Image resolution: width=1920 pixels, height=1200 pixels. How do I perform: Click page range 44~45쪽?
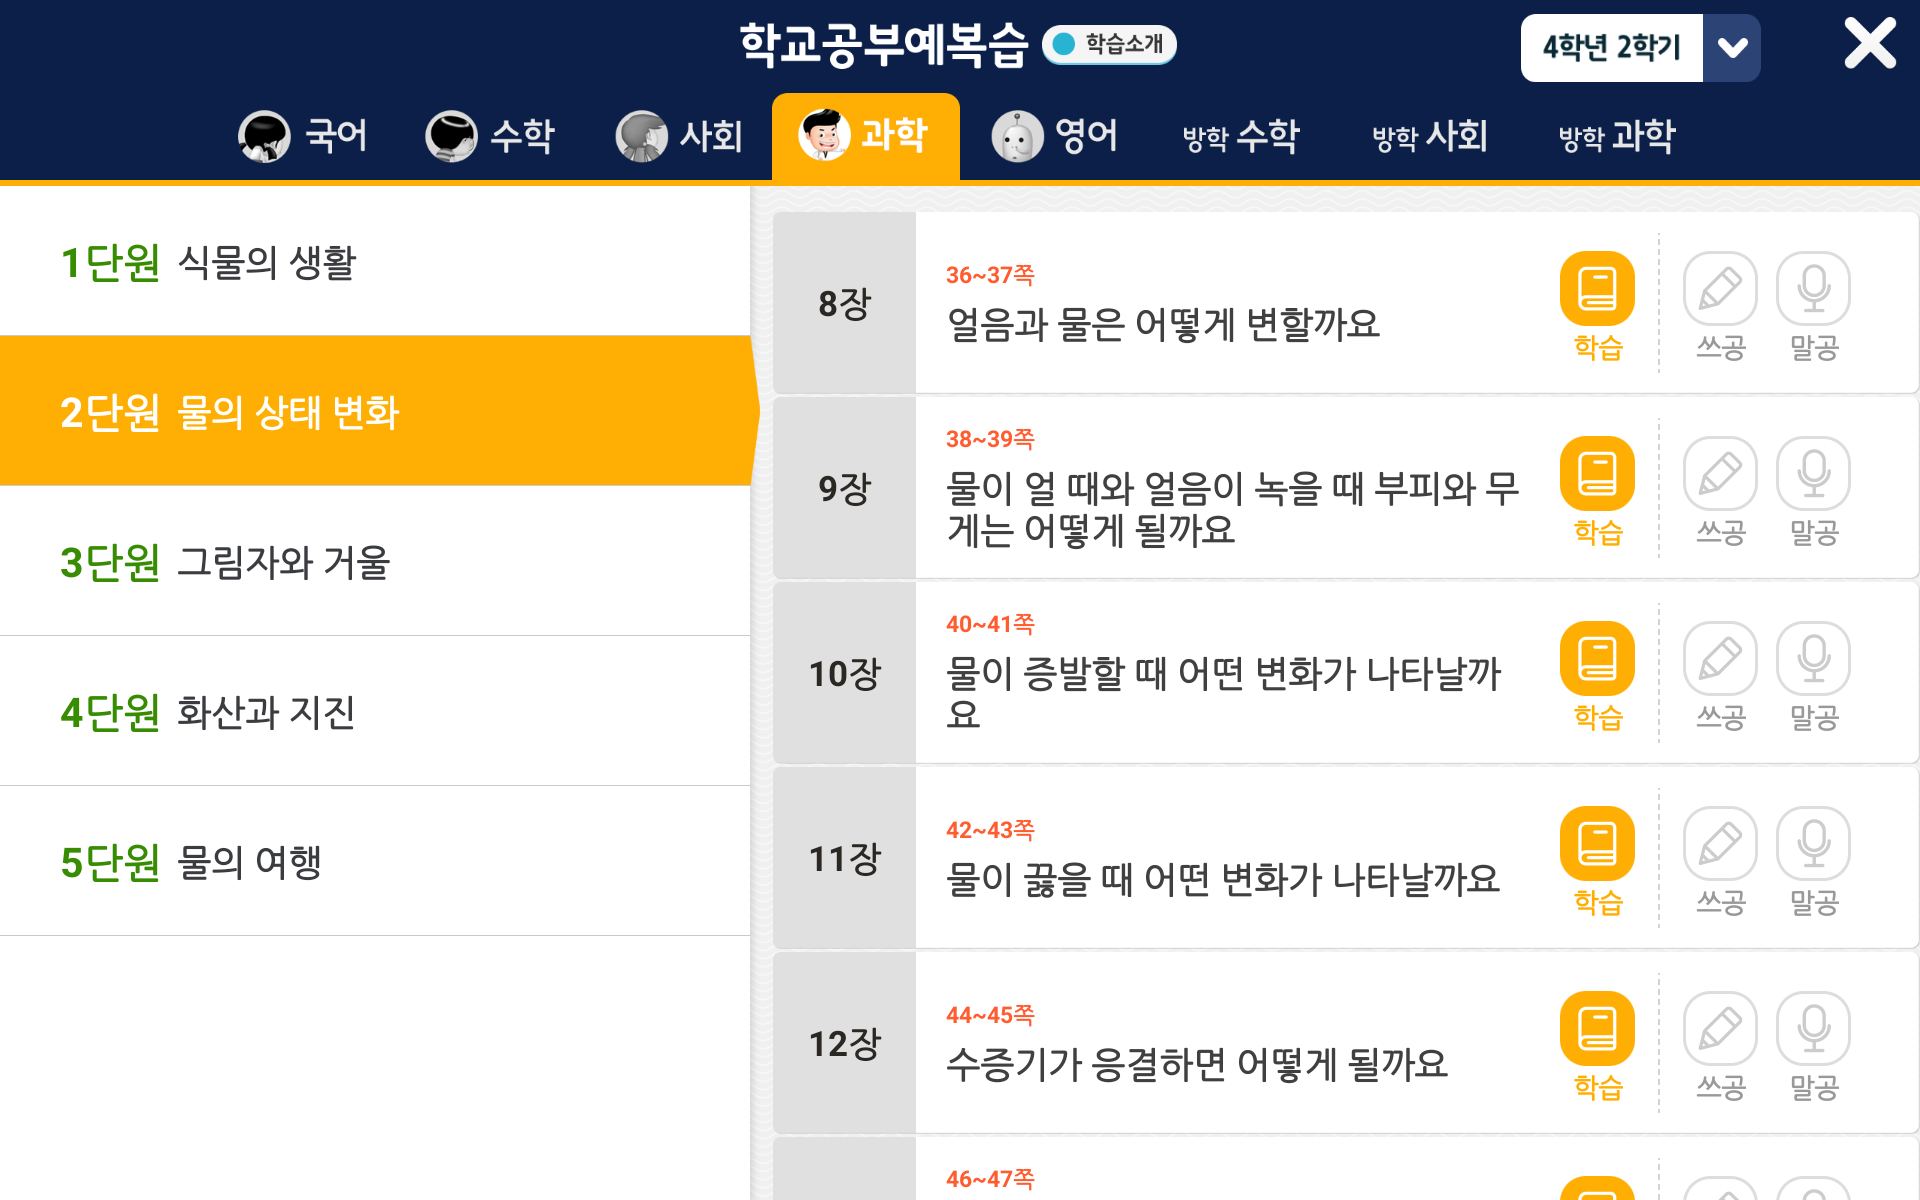(x=990, y=1015)
